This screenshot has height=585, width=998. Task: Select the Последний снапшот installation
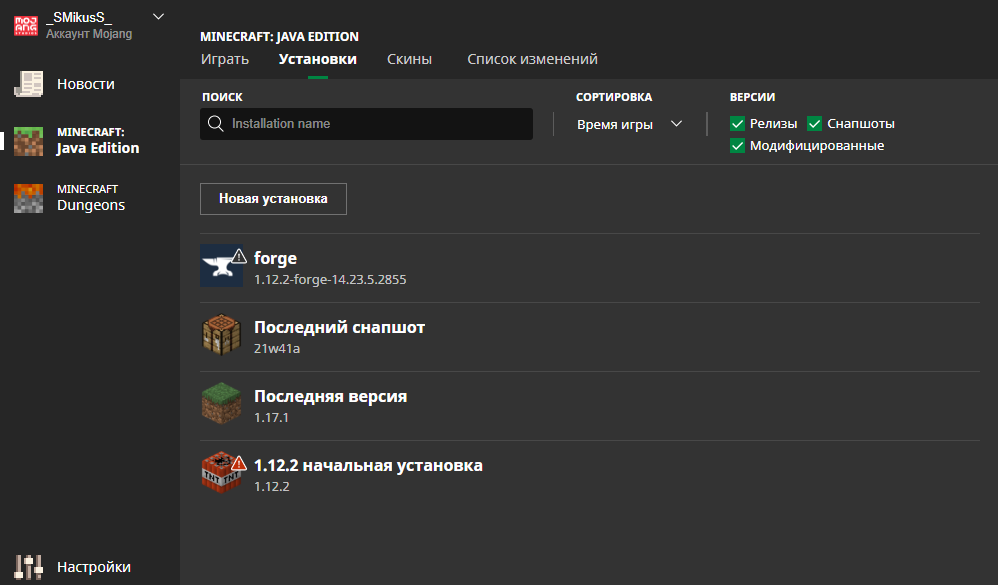point(339,327)
